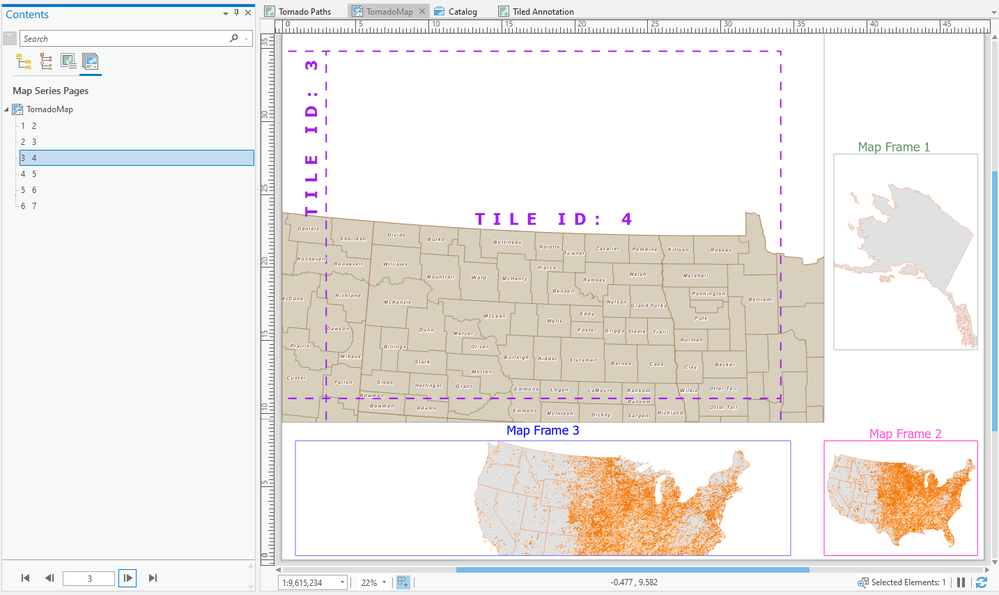The height and width of the screenshot is (595, 999).
Task: Click the Contents search input field
Action: tap(122, 38)
